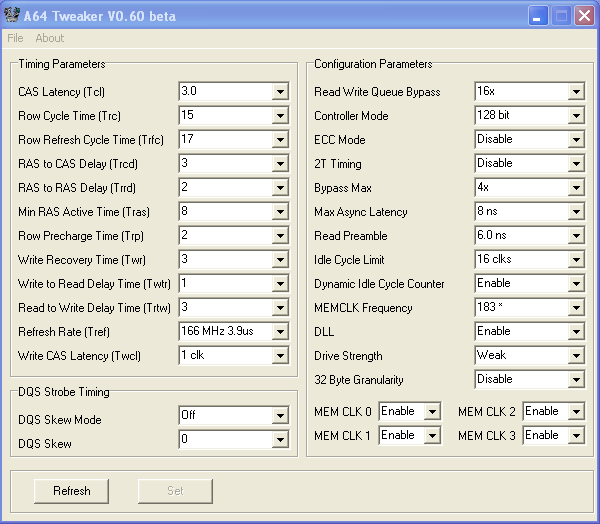Viewport: 600px width, 524px height.
Task: Click the Refresh button
Action: click(x=71, y=491)
